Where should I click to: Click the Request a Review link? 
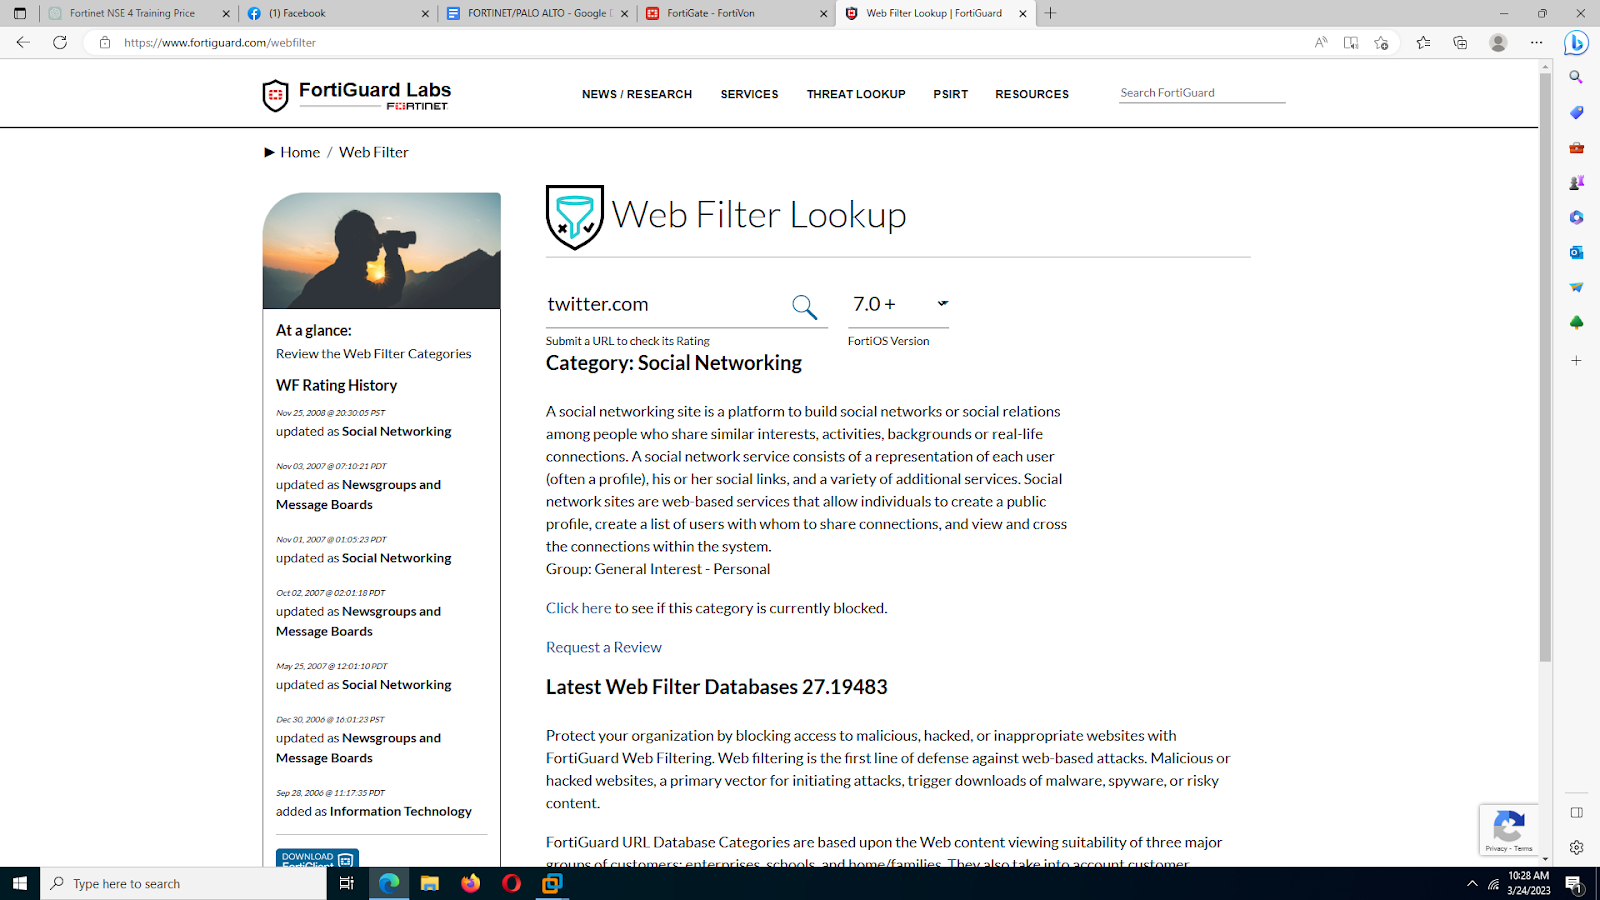pyautogui.click(x=604, y=647)
